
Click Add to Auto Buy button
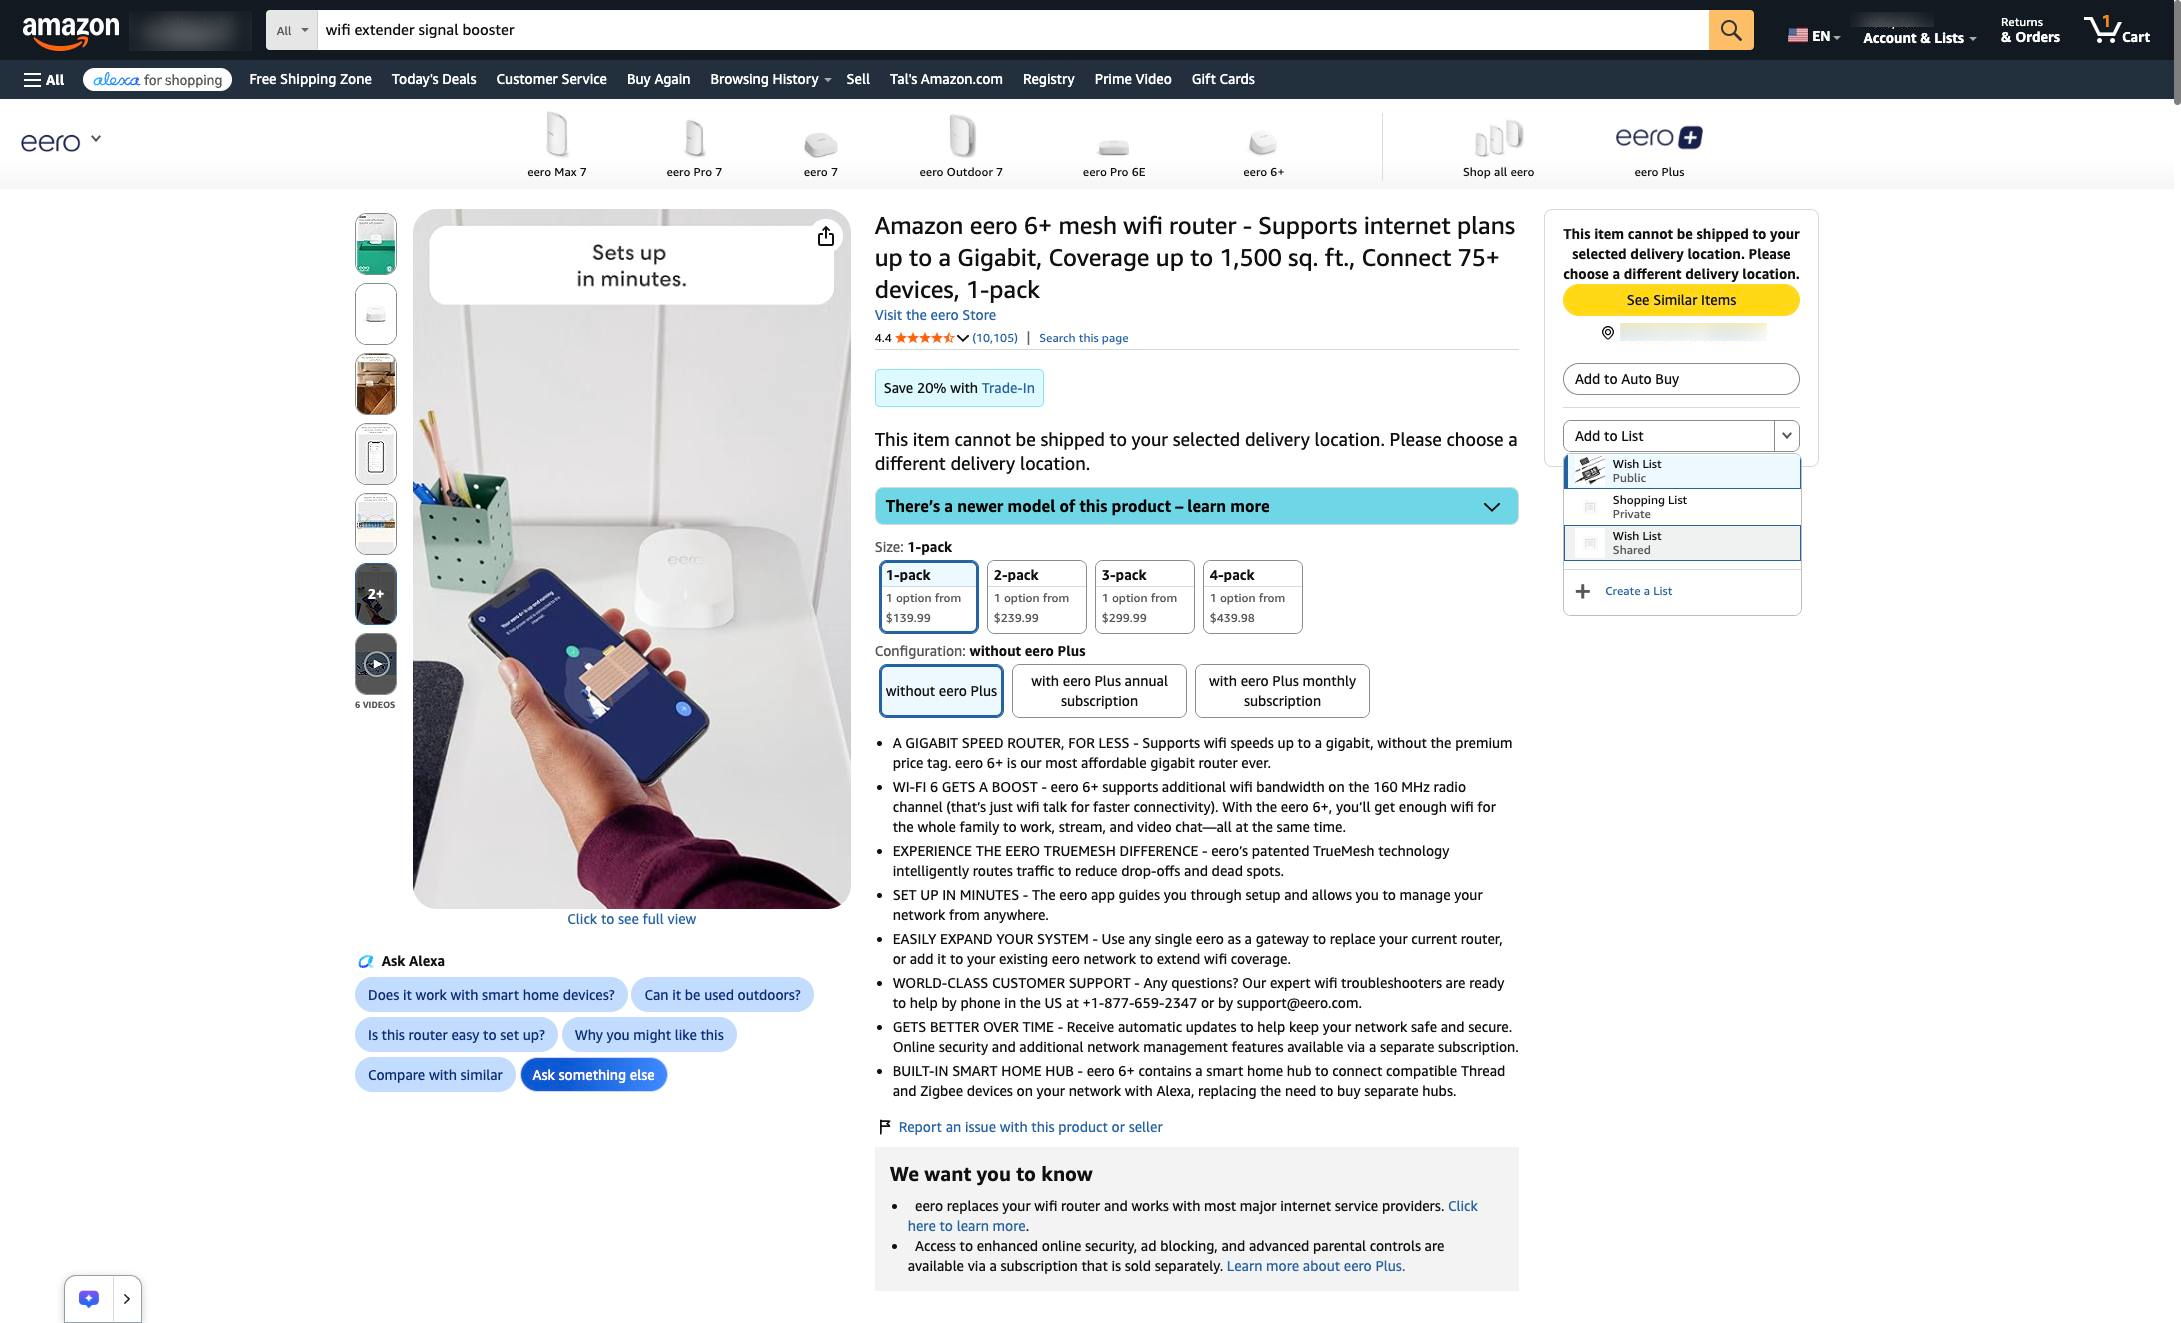click(1681, 379)
